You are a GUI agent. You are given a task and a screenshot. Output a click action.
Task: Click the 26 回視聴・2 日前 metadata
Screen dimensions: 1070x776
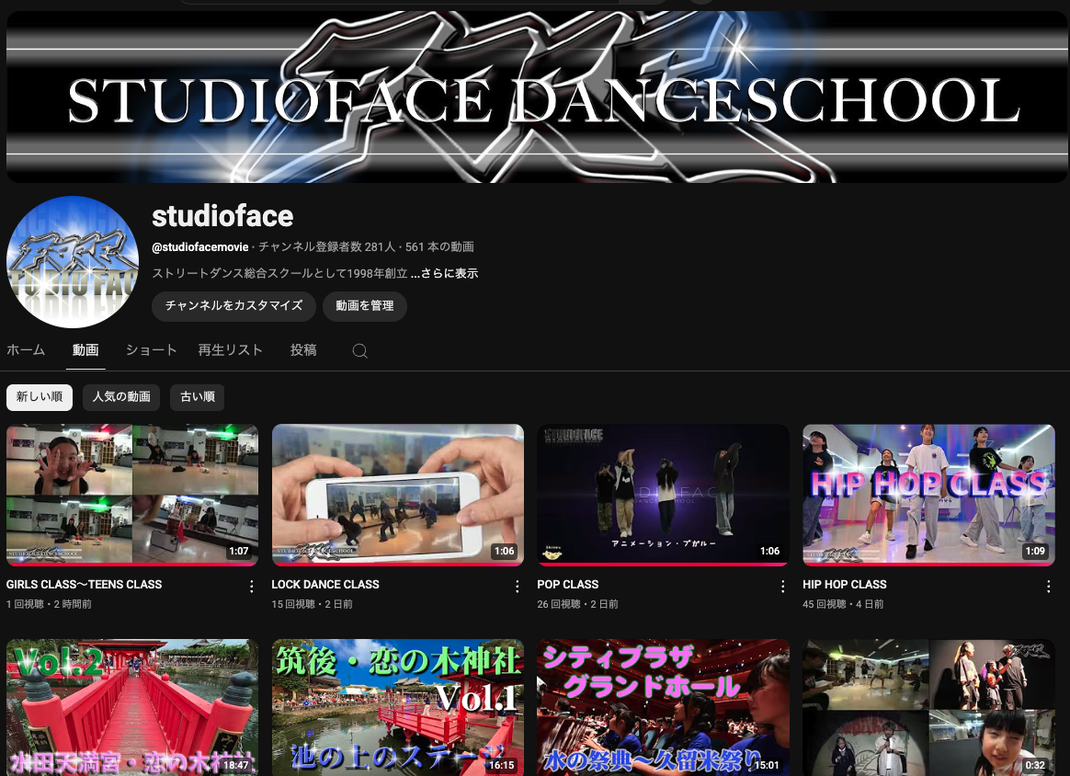577,604
